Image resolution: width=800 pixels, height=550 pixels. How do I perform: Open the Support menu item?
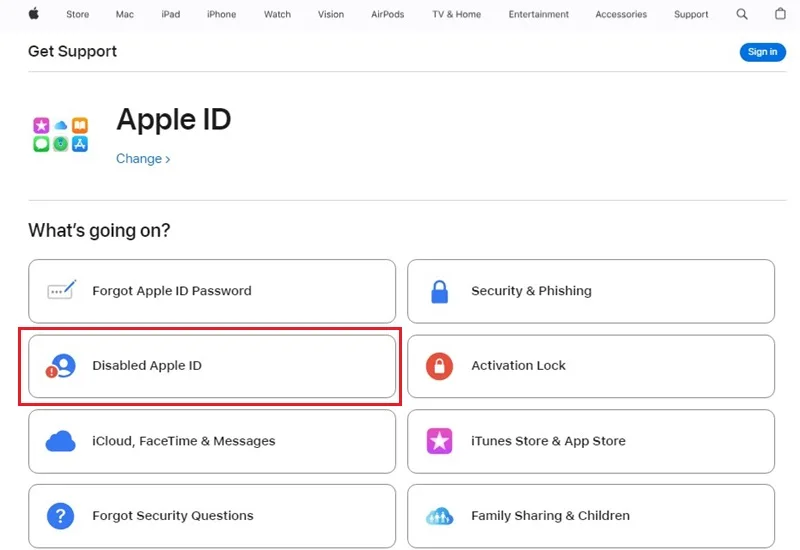click(x=691, y=14)
